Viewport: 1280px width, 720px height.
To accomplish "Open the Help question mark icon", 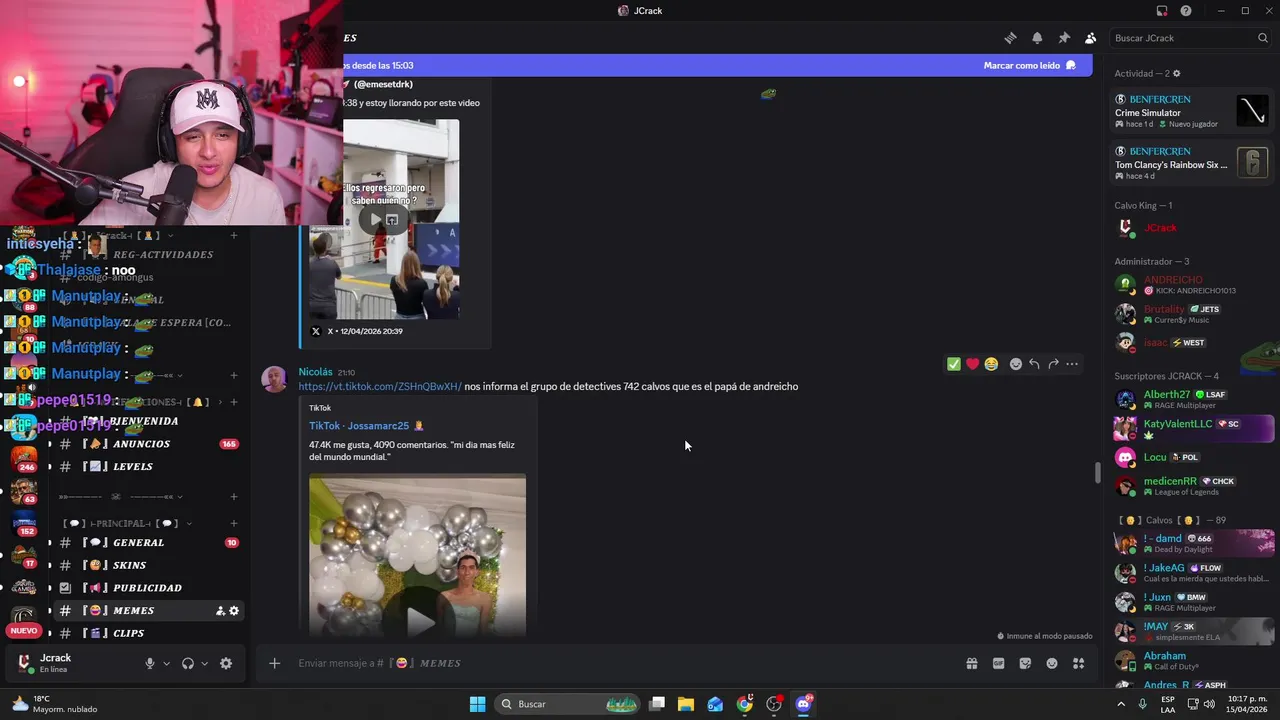I will 1186,11.
